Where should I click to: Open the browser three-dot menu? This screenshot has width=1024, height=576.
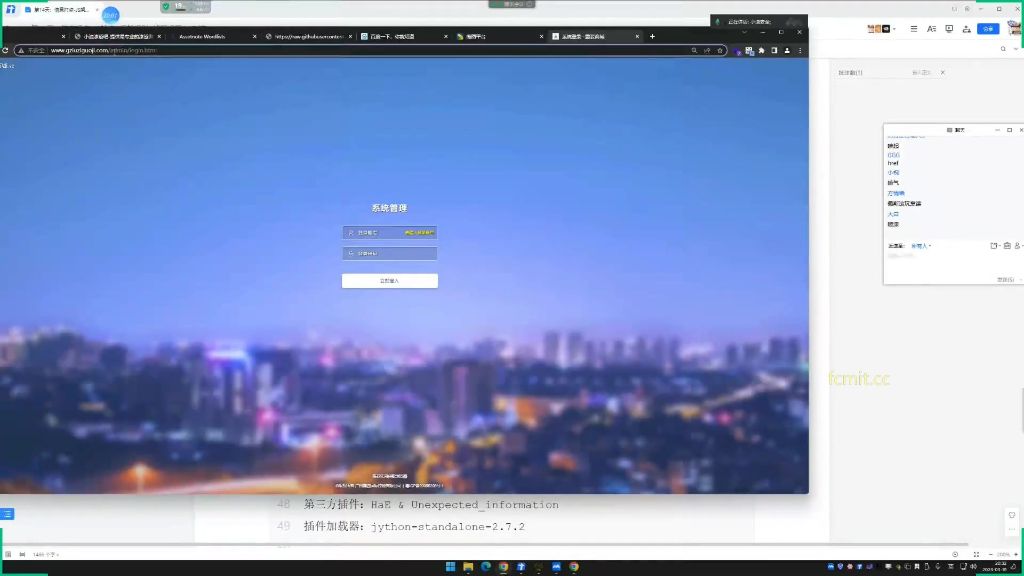(800, 50)
